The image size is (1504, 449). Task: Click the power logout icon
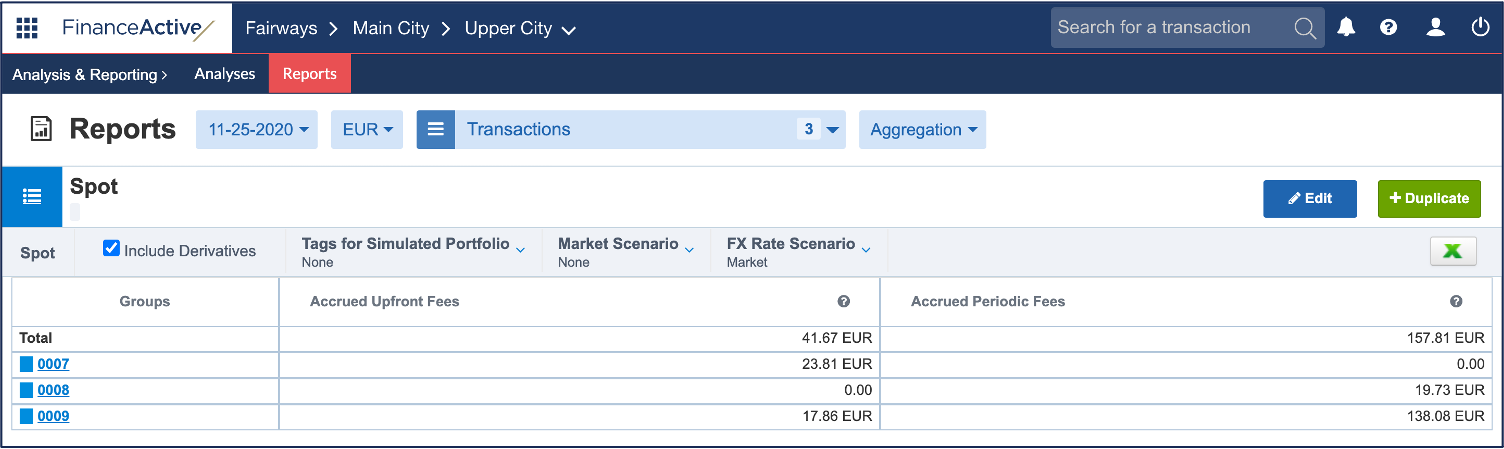(1481, 28)
